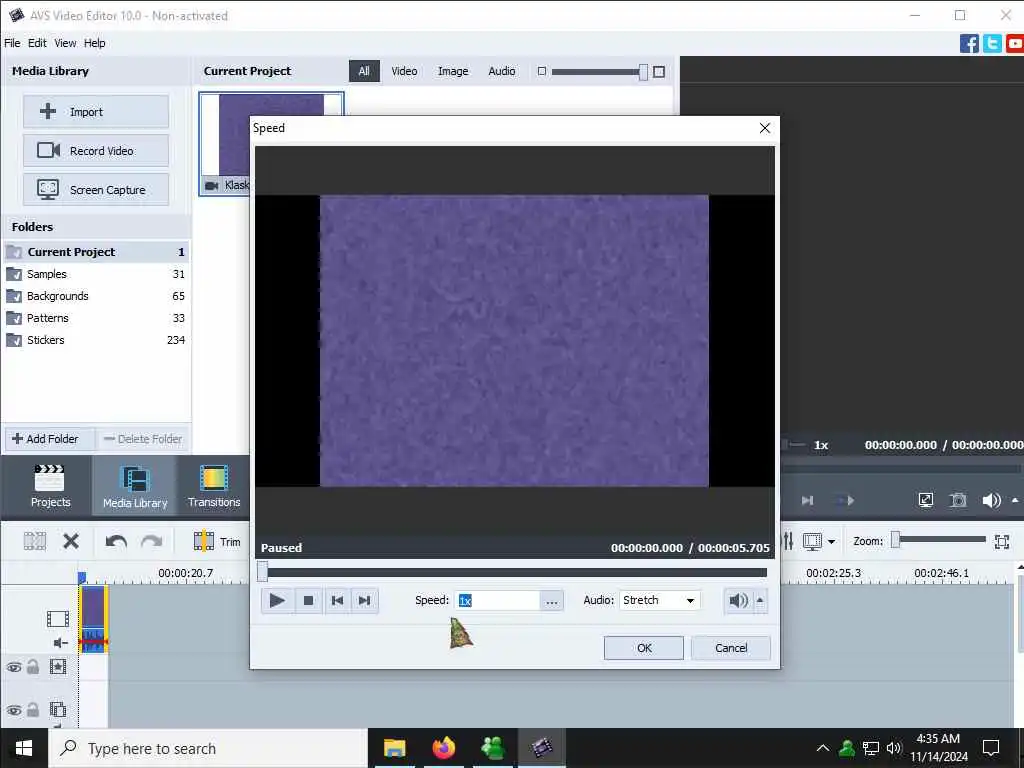The width and height of the screenshot is (1024, 768).
Task: Open Record Video from Media Library
Action: (96, 151)
